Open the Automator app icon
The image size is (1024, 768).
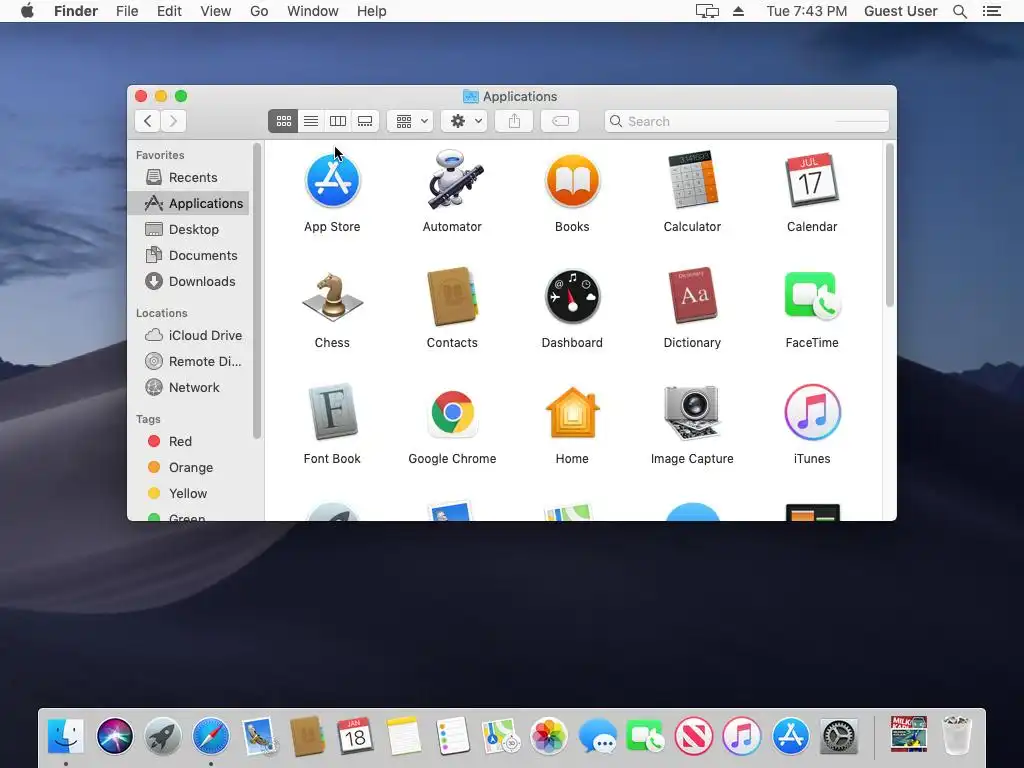pos(455,180)
